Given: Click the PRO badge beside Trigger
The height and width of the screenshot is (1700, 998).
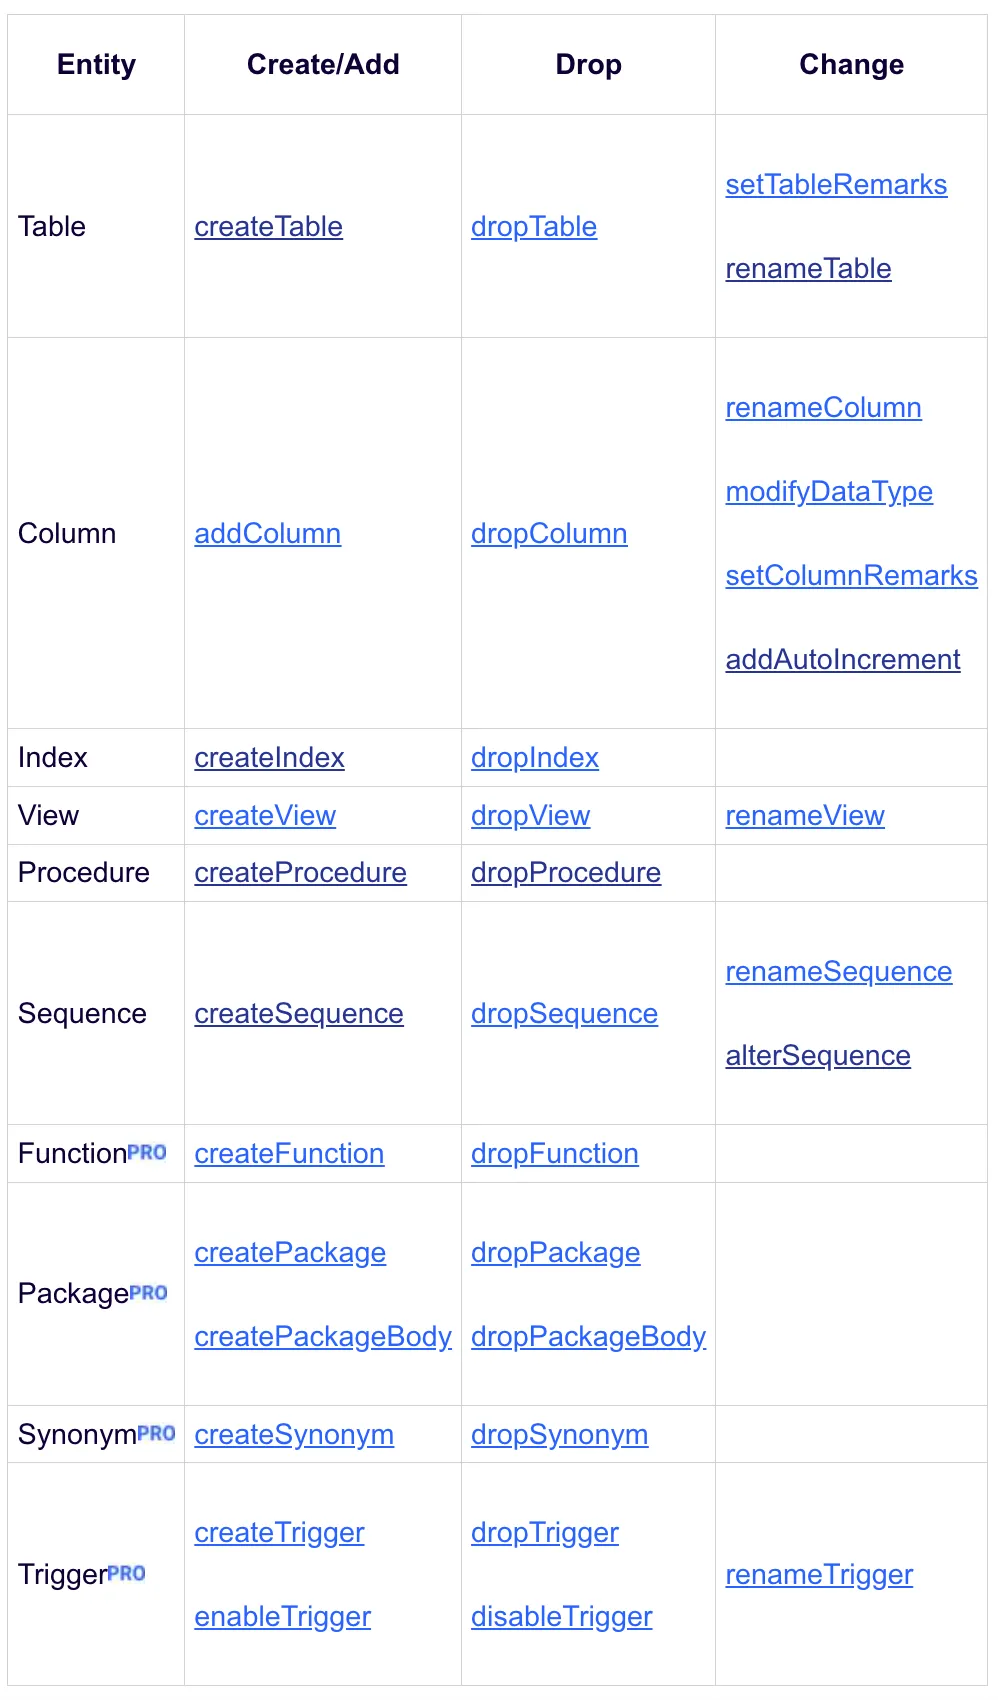Looking at the screenshot, I should coord(126,1573).
